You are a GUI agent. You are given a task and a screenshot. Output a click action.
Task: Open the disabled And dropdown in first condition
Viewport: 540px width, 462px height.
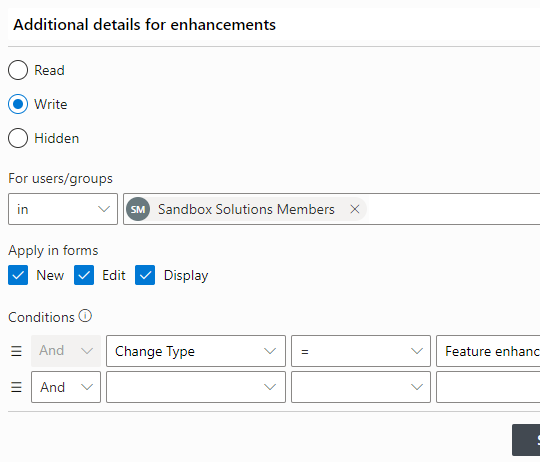(x=66, y=351)
